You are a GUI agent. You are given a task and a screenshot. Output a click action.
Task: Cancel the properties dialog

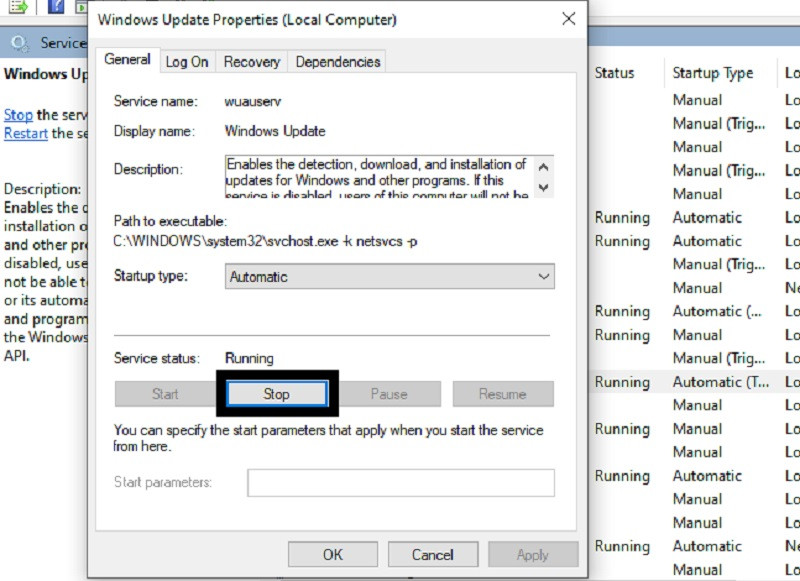click(x=432, y=554)
